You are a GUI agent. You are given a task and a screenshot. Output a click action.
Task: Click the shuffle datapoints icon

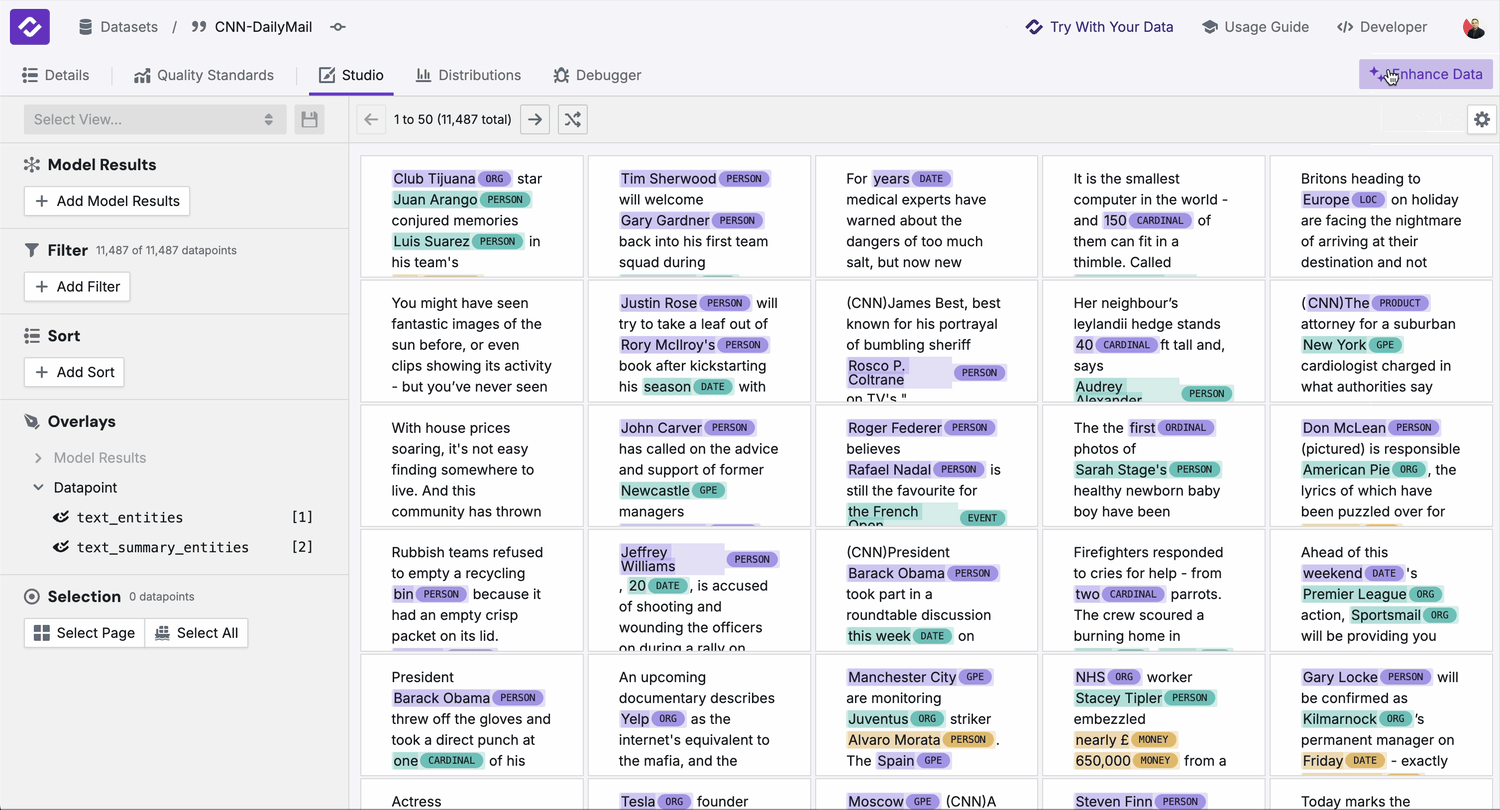572,120
